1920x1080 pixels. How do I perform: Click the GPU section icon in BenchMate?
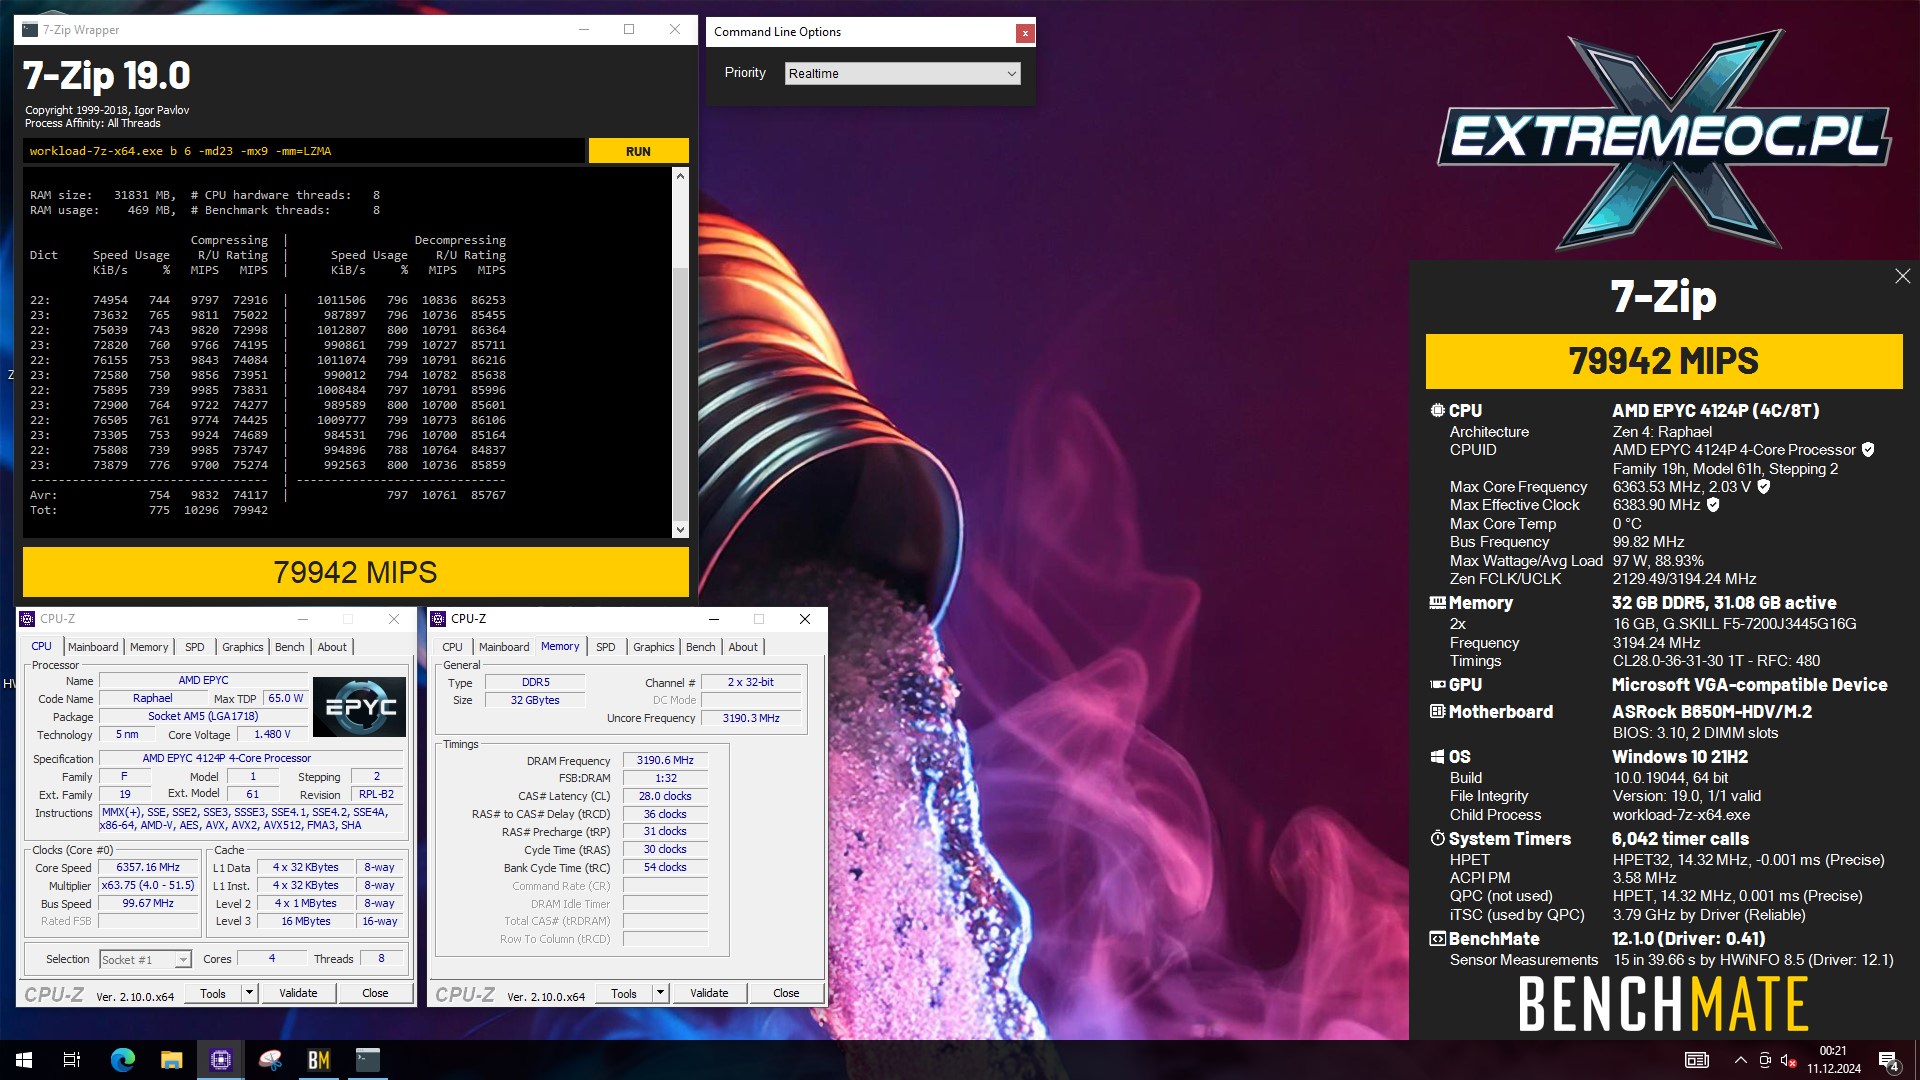point(1437,685)
